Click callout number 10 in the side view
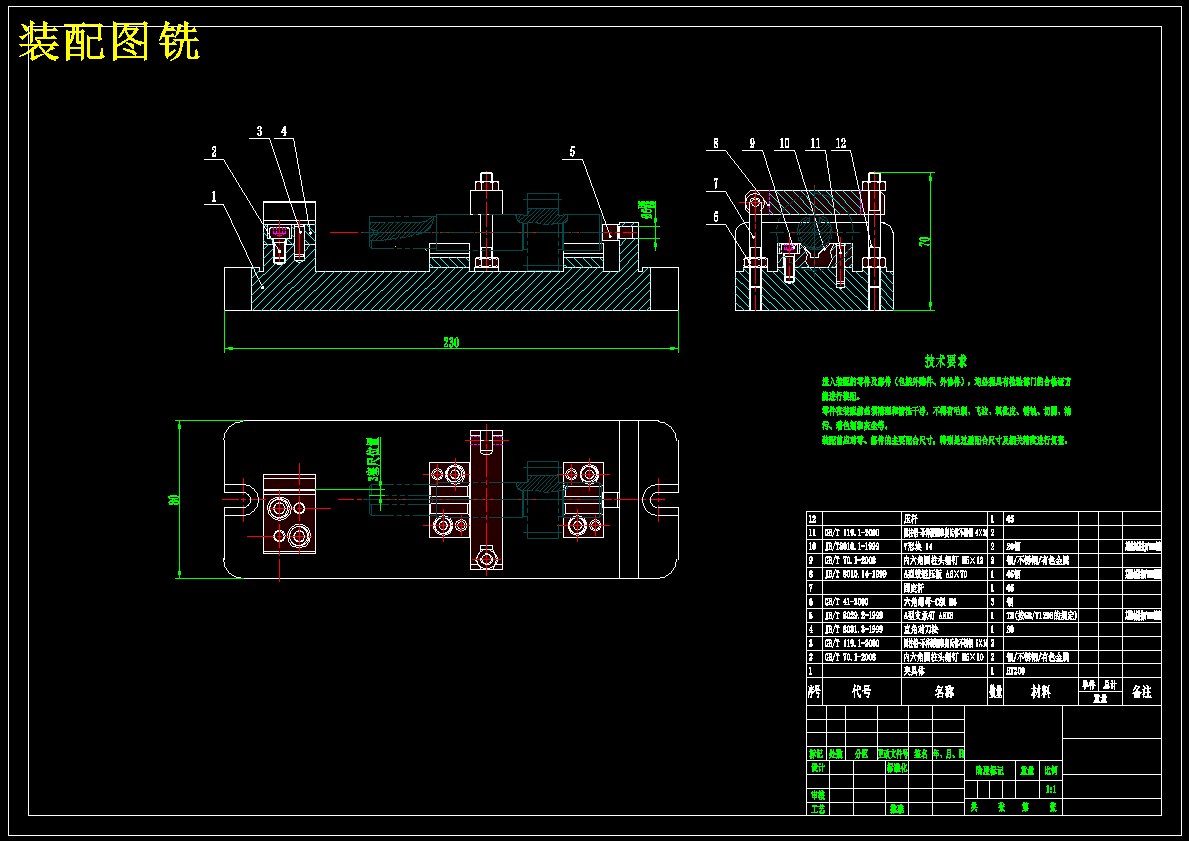1189x841 pixels. pos(784,143)
